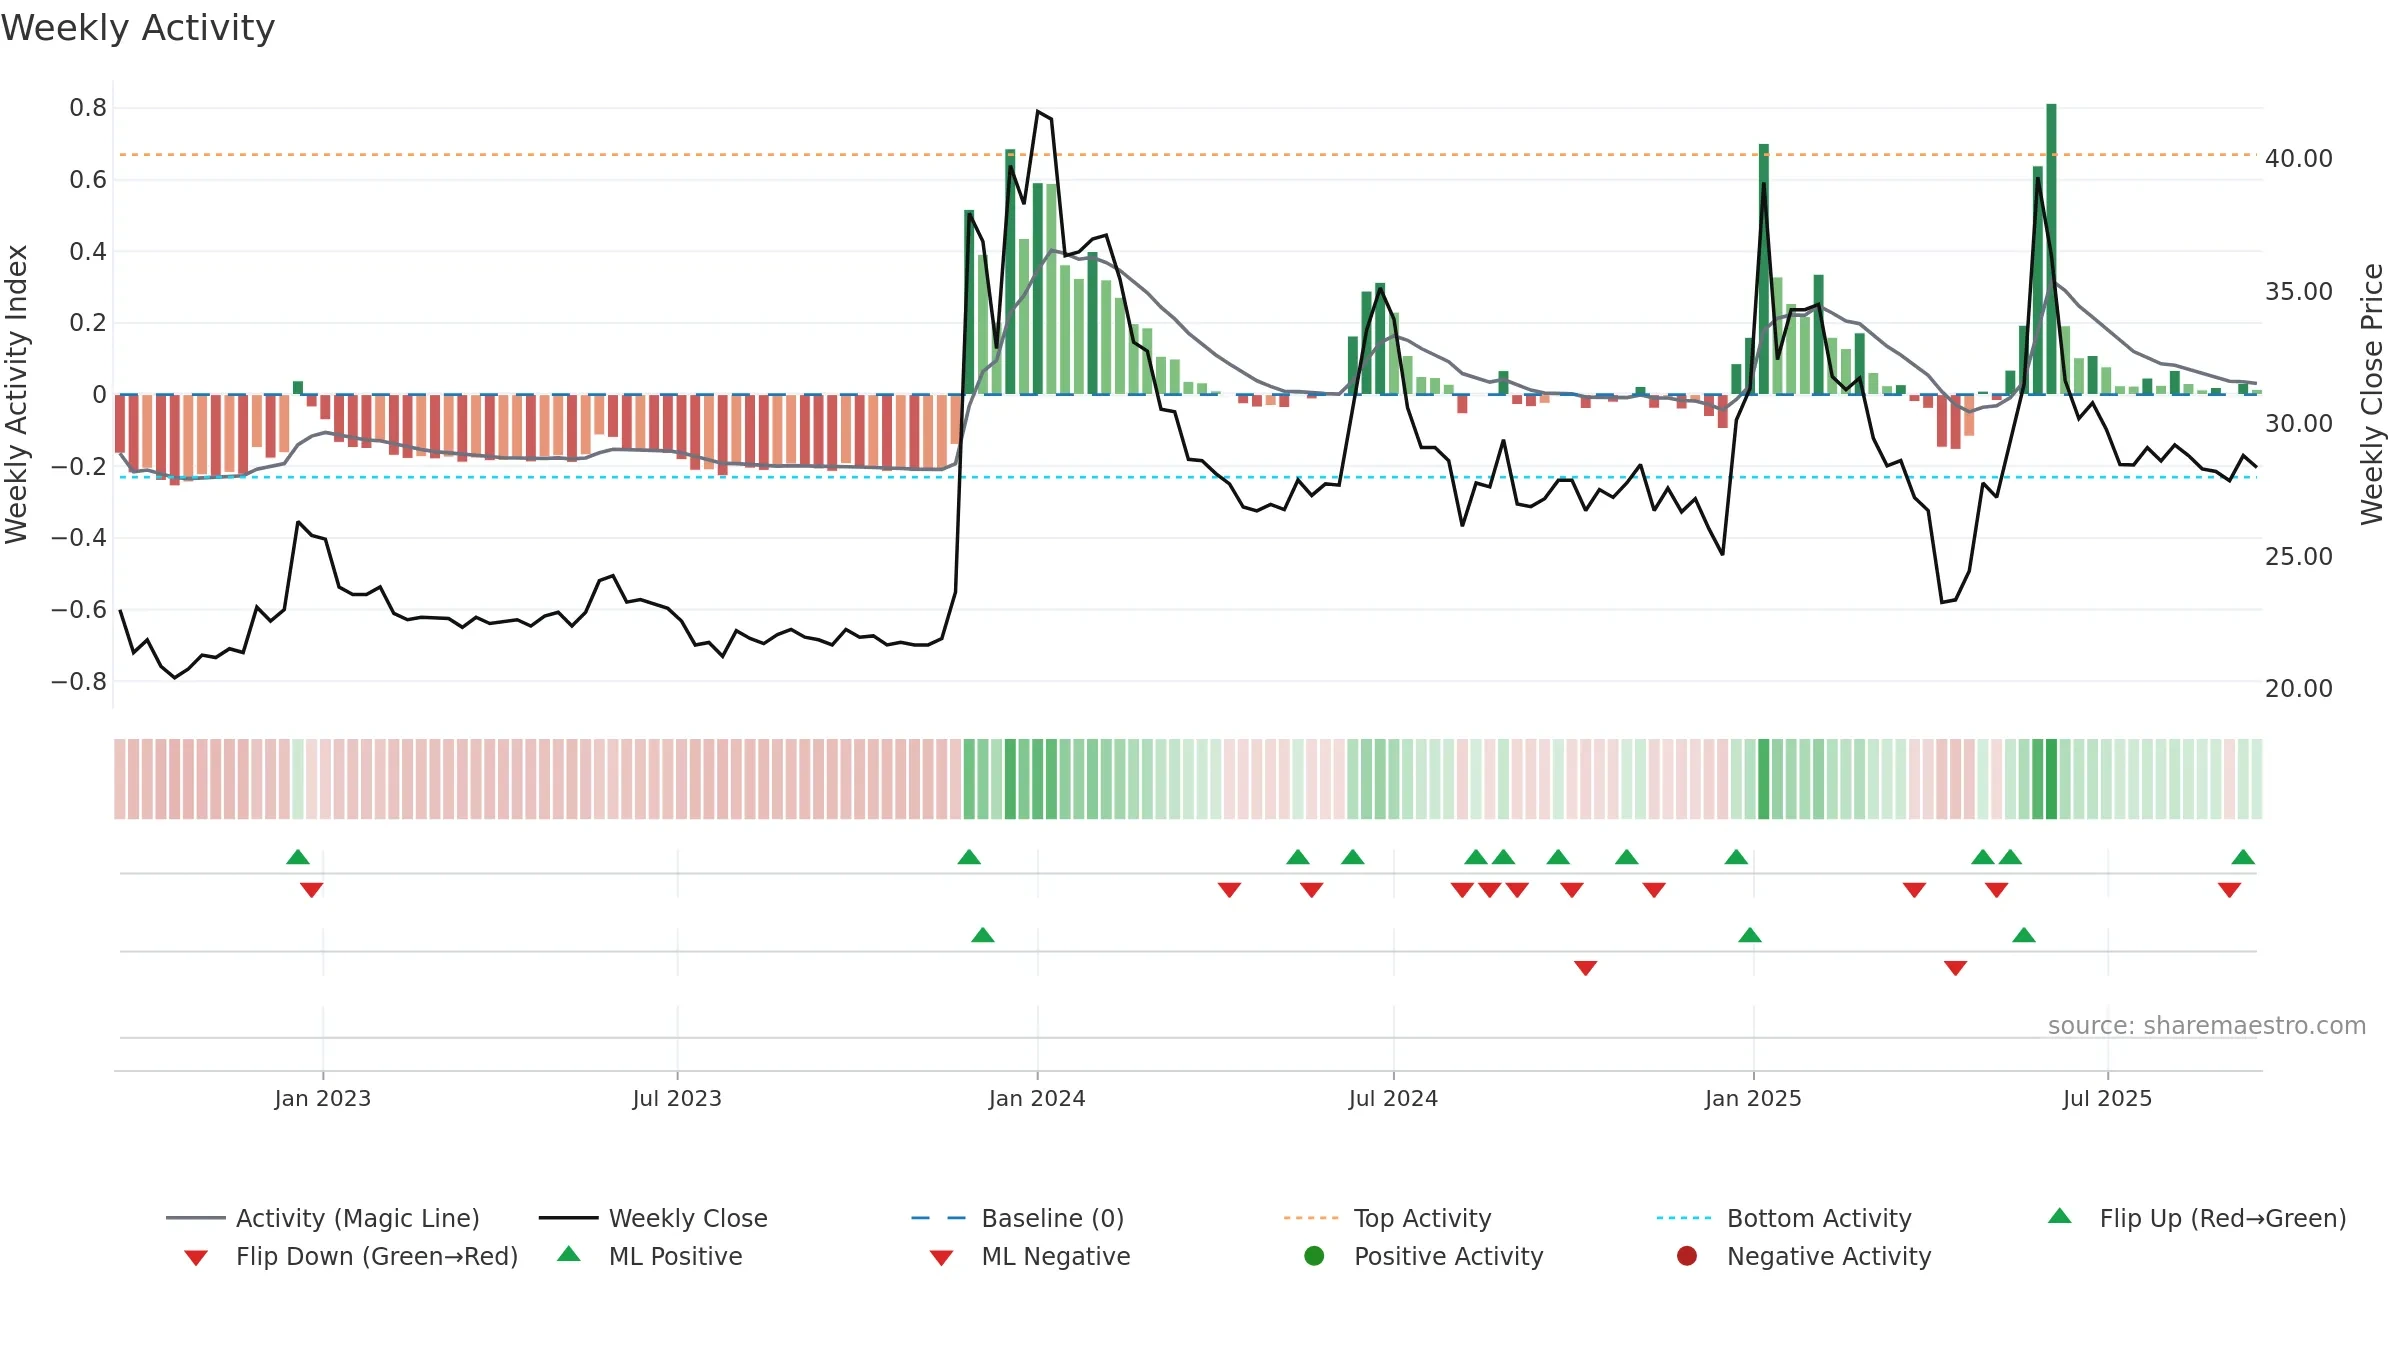Image resolution: width=2400 pixels, height=1350 pixels.
Task: Click the Flip Down triangle icon in legend
Action: [196, 1258]
